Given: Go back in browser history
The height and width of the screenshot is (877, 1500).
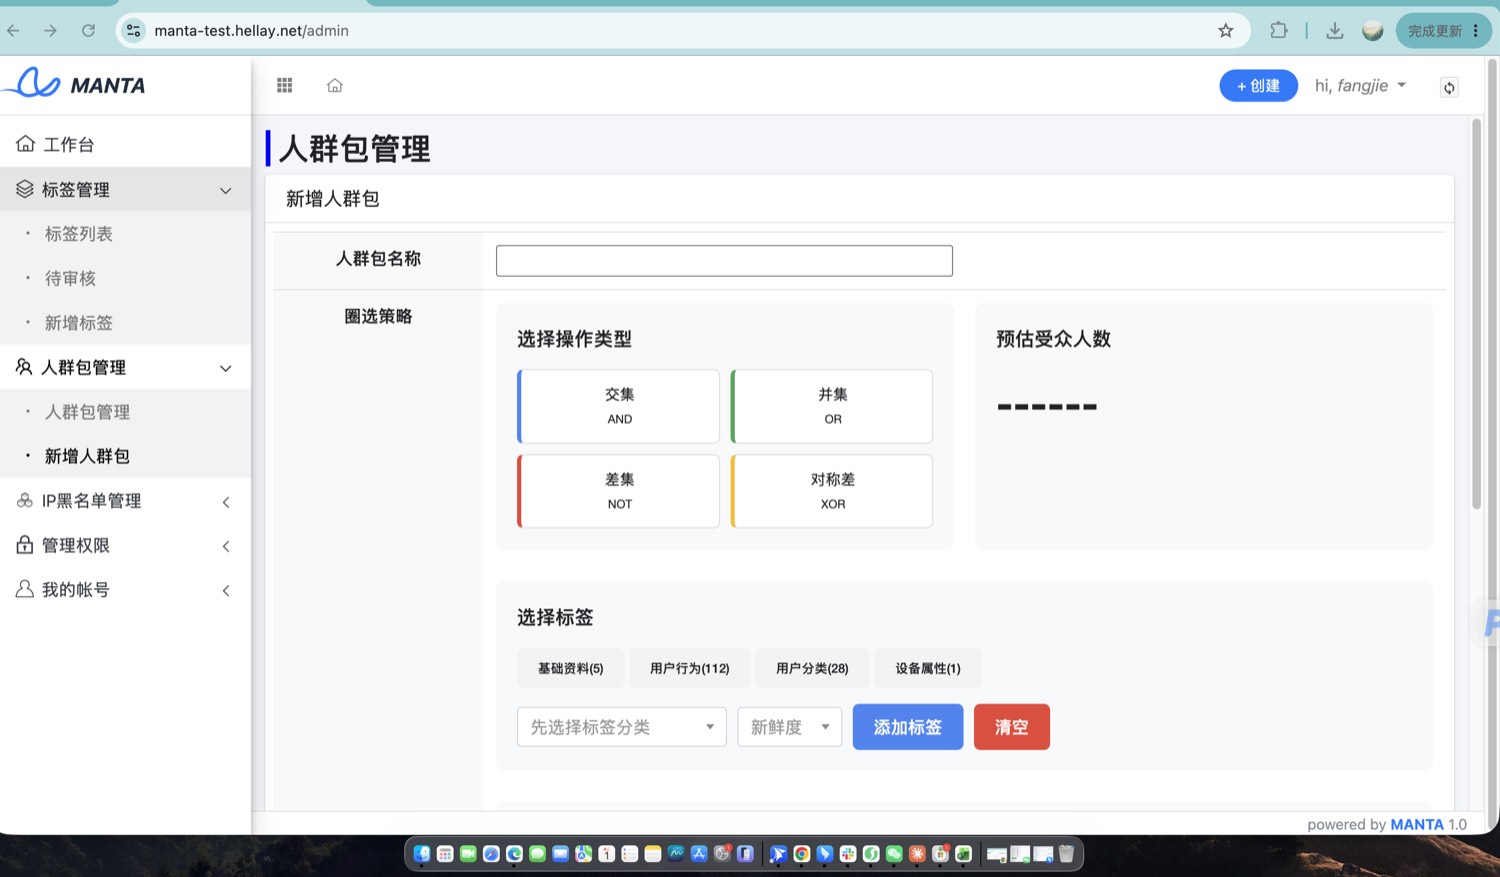Looking at the screenshot, I should coord(14,30).
